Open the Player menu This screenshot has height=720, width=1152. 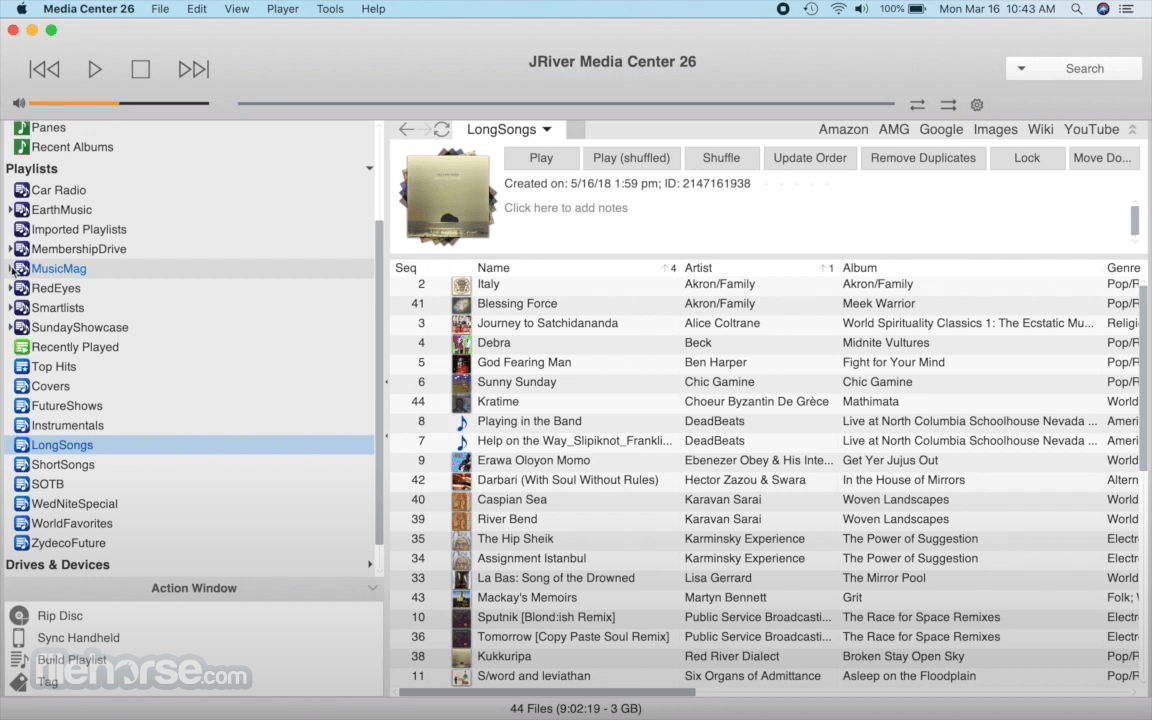tap(283, 9)
